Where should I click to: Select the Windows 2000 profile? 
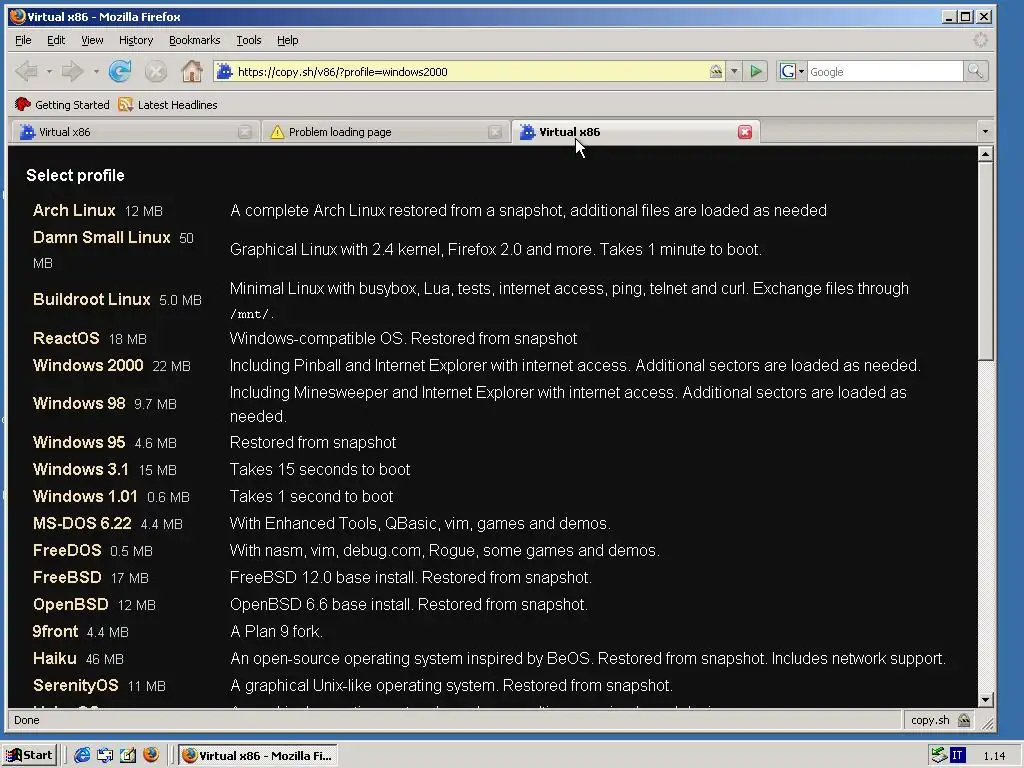click(x=88, y=365)
